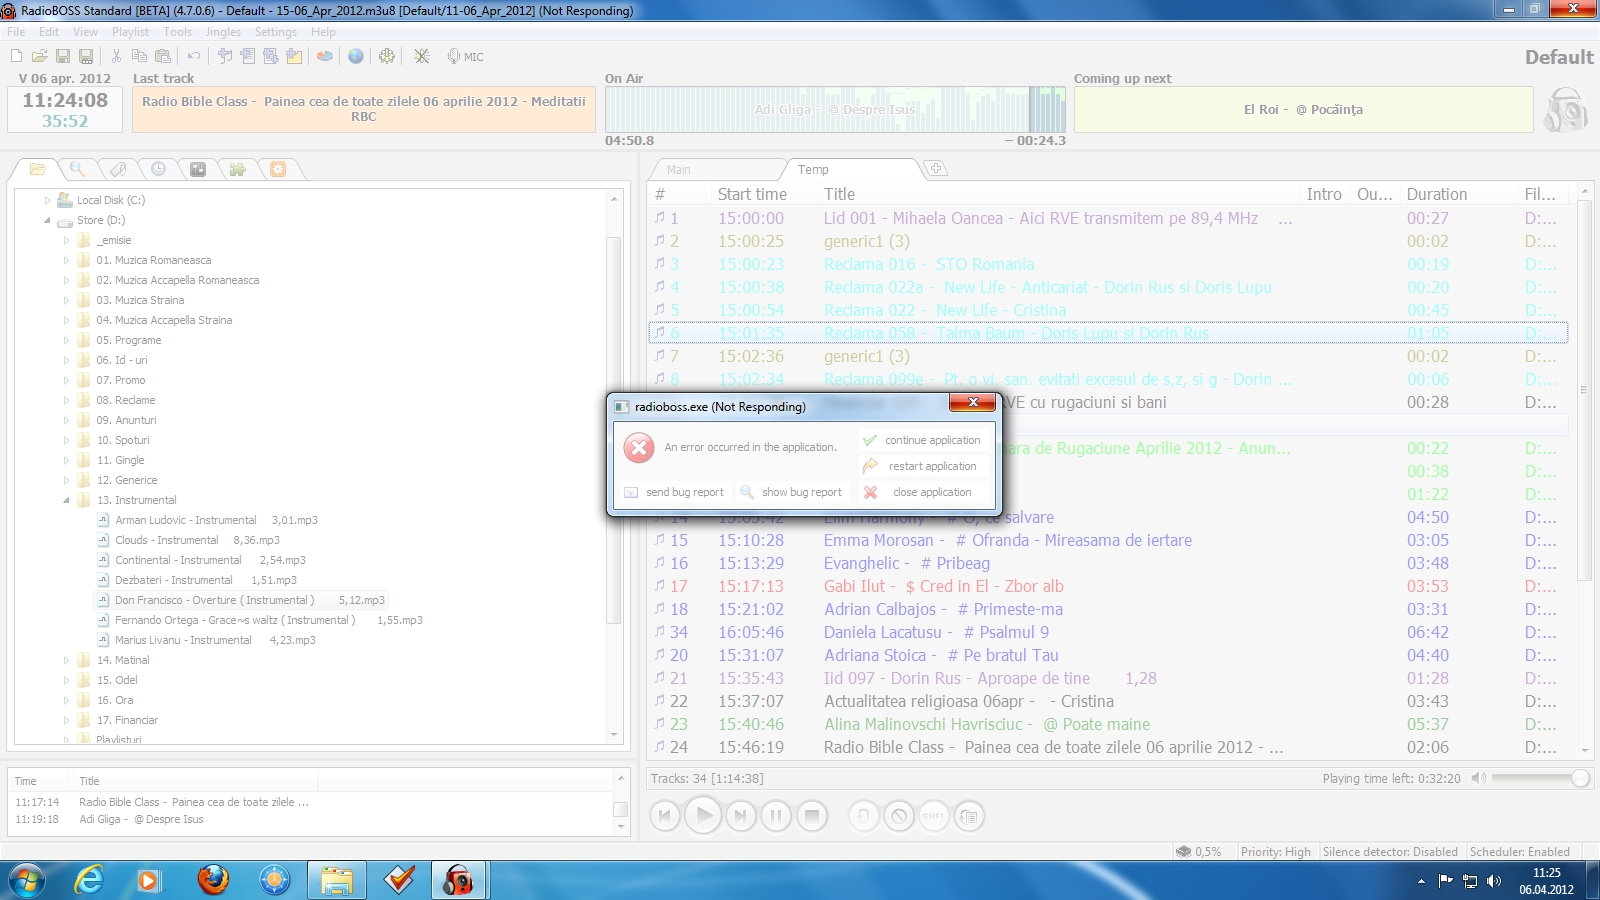
Task: Copy selected track from toolbar
Action: click(x=139, y=56)
